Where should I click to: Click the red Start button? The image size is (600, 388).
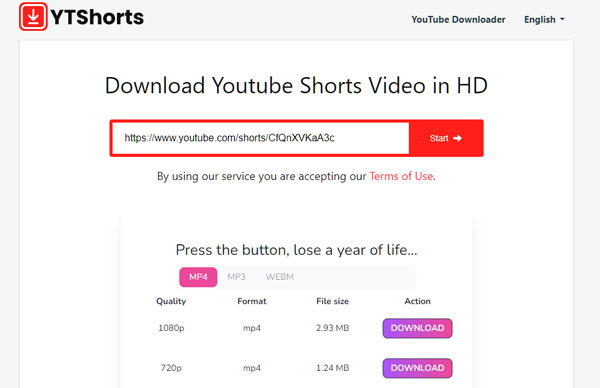point(446,138)
